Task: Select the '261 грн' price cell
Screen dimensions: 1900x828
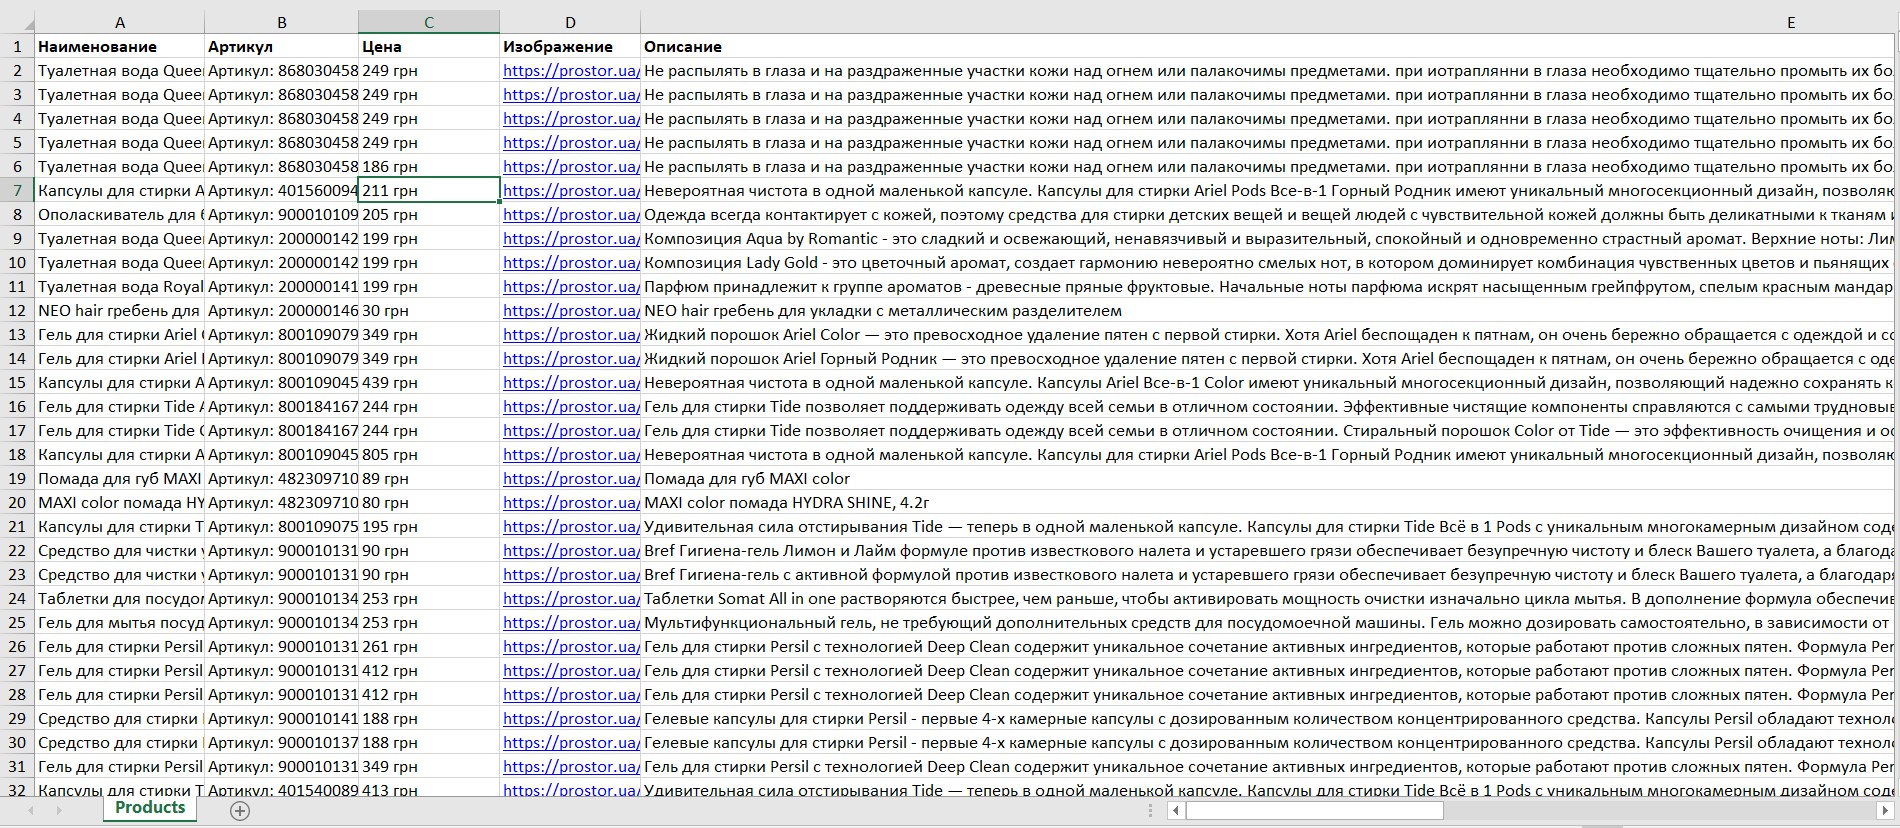Action: coord(429,646)
